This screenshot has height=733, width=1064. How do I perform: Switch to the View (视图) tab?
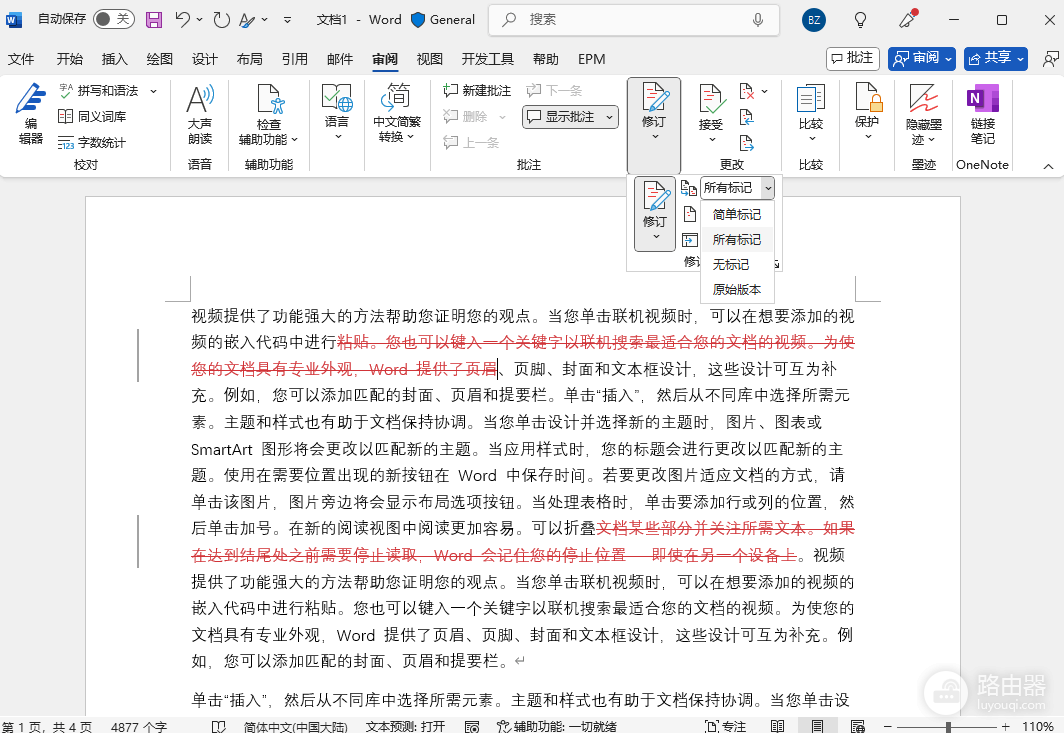[x=430, y=59]
